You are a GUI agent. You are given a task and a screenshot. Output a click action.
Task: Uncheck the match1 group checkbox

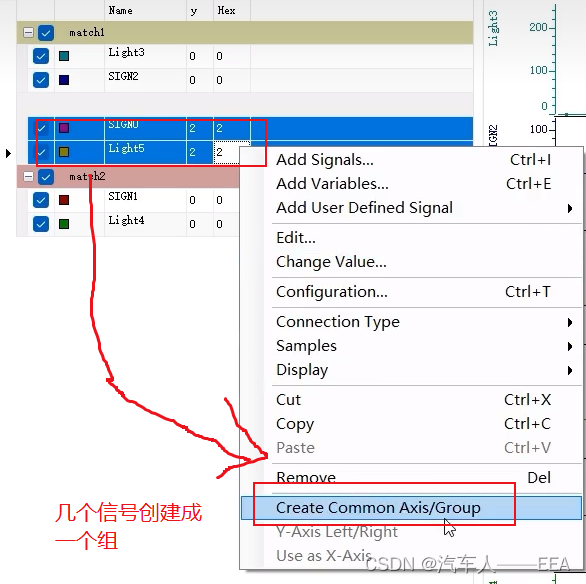tap(46, 33)
